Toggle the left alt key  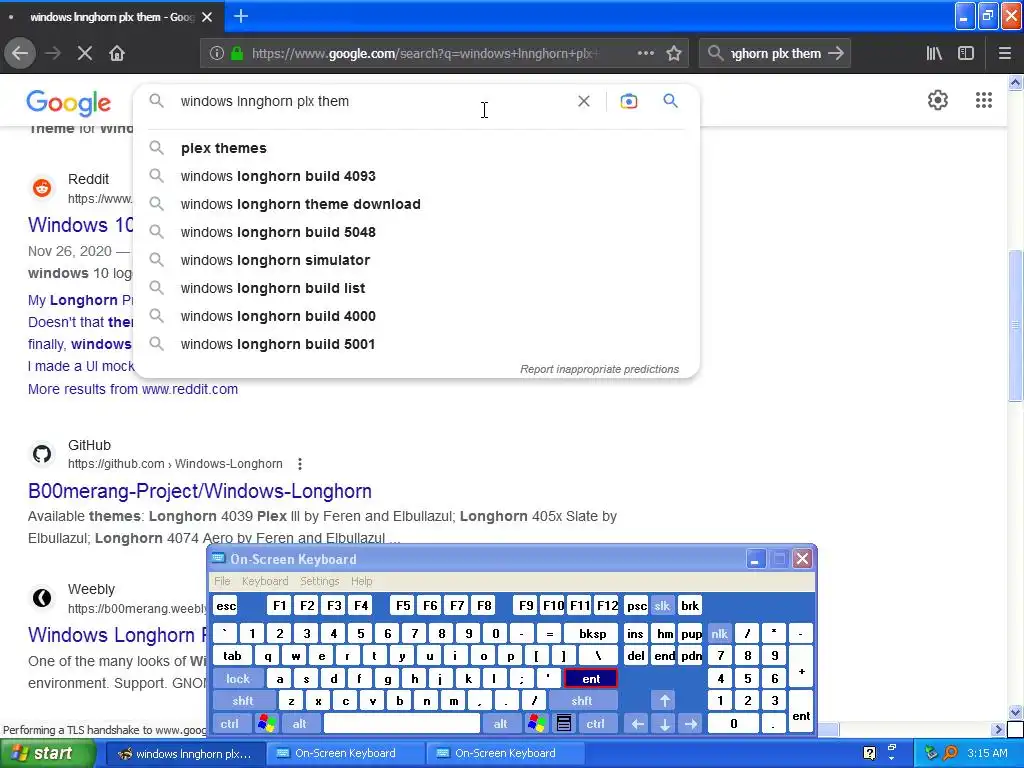pos(300,724)
